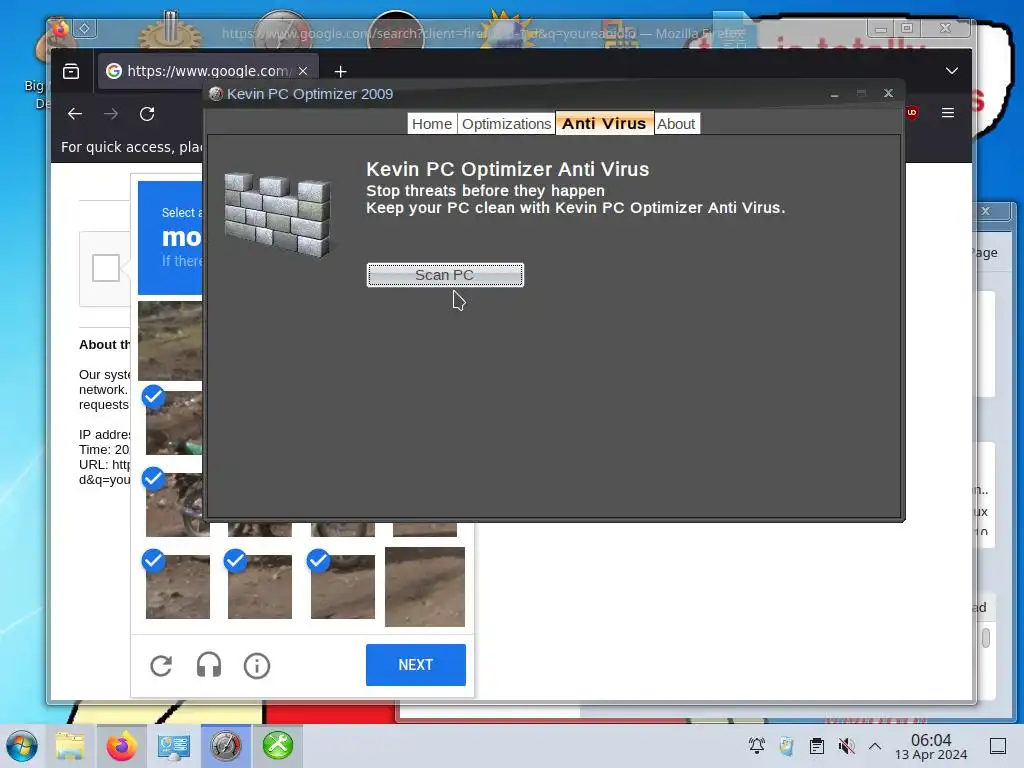Image resolution: width=1024 pixels, height=768 pixels.
Task: Open the Optimizations tab
Action: pyautogui.click(x=506, y=124)
